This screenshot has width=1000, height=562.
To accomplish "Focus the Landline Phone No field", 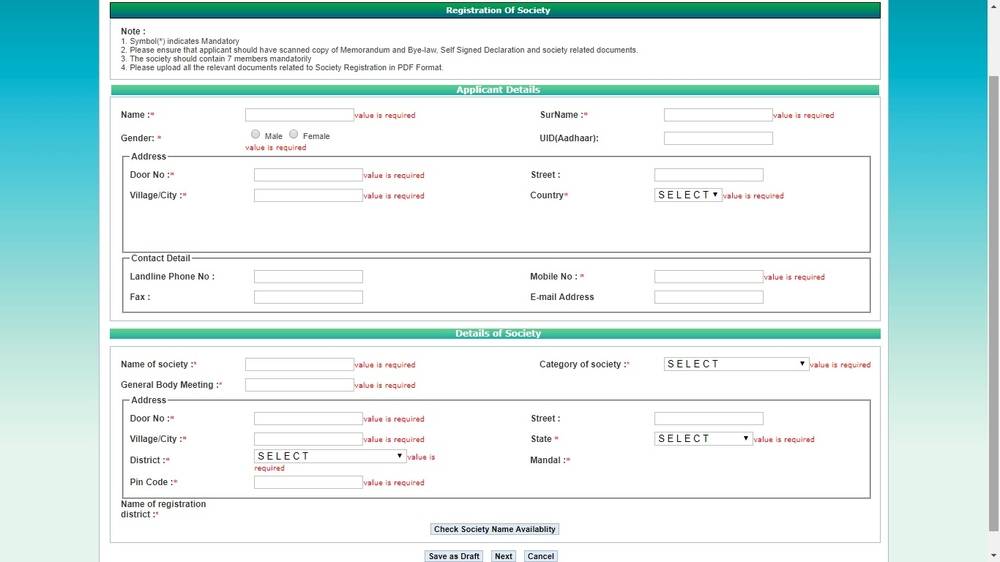I will pyautogui.click(x=308, y=277).
